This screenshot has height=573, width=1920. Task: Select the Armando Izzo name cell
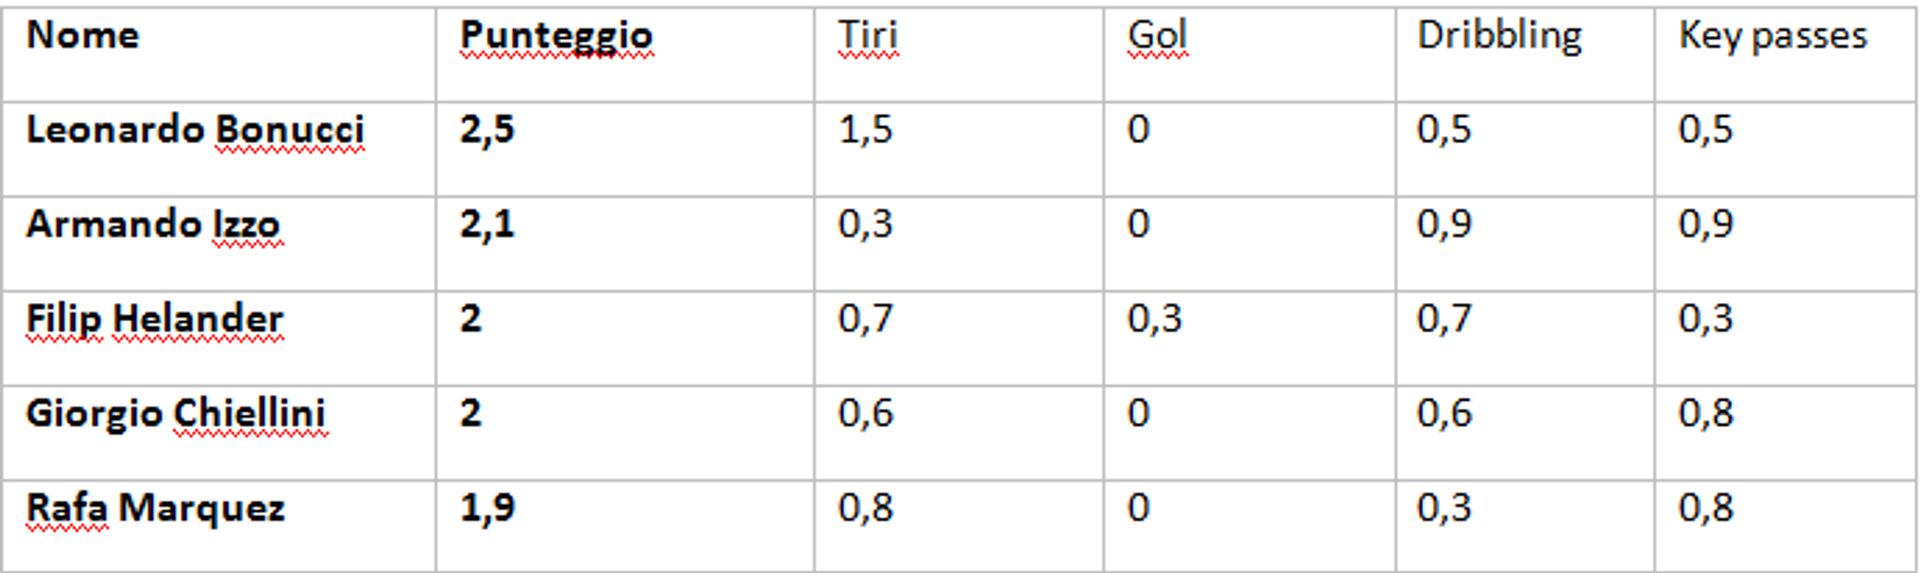[x=219, y=244]
